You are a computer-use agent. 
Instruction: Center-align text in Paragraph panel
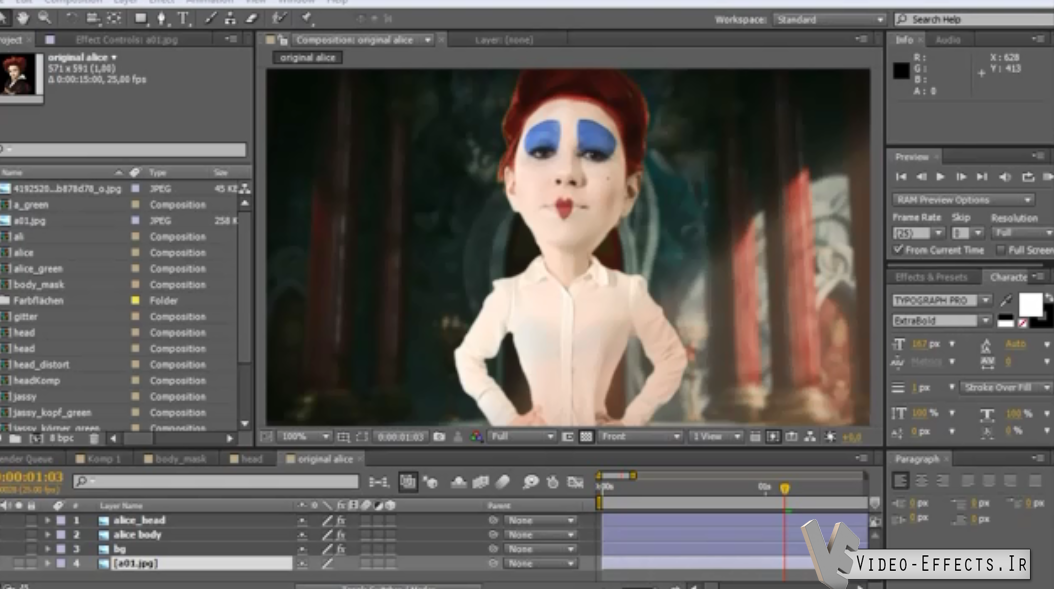[x=922, y=481]
